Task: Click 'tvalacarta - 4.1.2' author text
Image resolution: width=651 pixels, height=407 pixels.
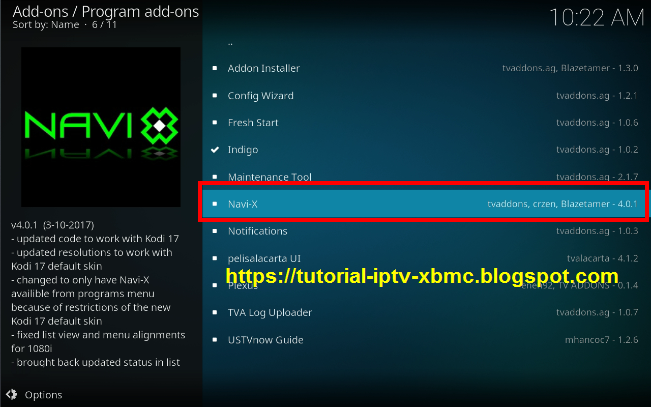Action: pos(603,258)
